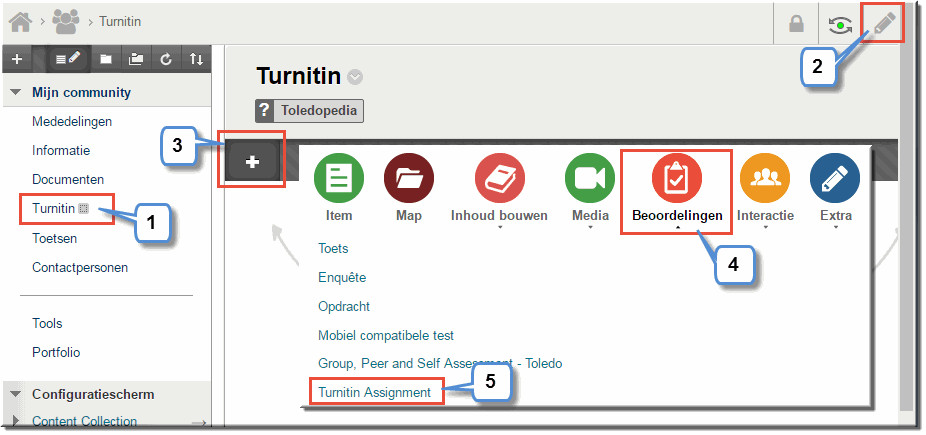This screenshot has width=926, height=435.
Task: Open the community people icon in breadcrumb
Action: tap(66, 21)
